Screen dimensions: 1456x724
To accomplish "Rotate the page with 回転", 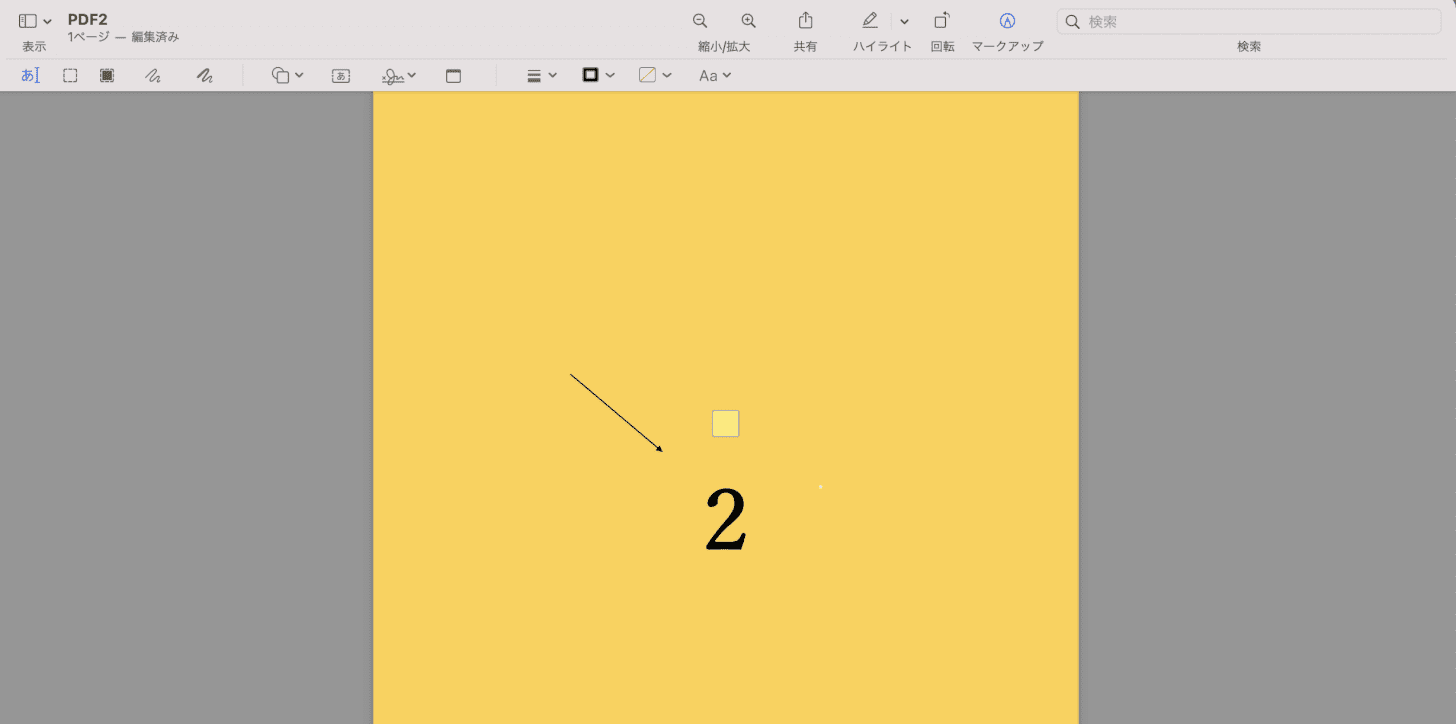I will point(942,21).
